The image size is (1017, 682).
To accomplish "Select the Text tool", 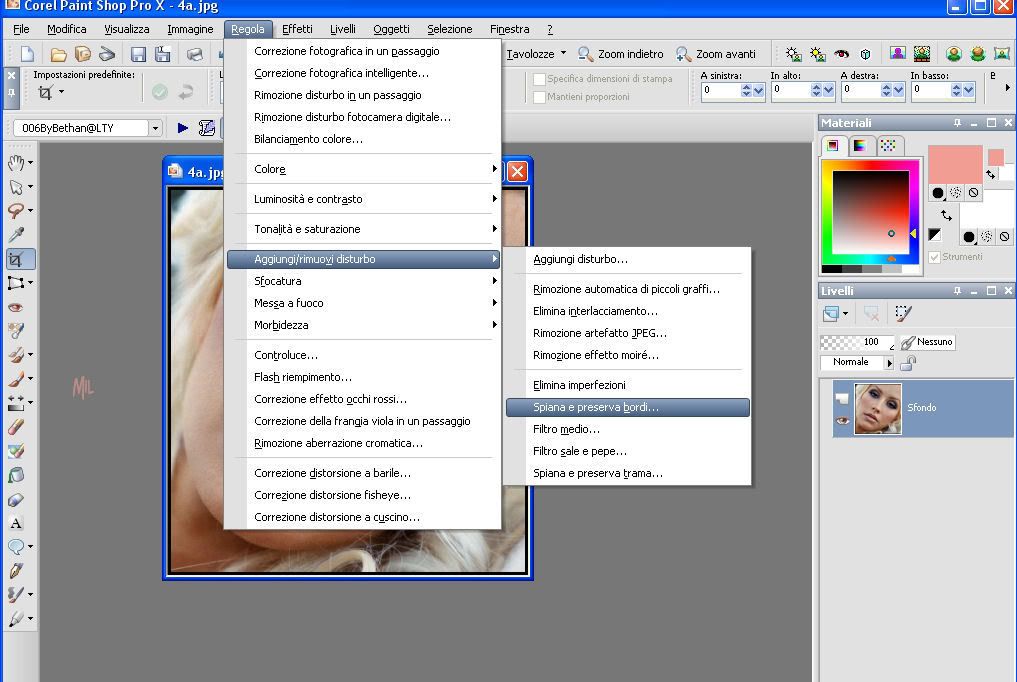I will 16,523.
